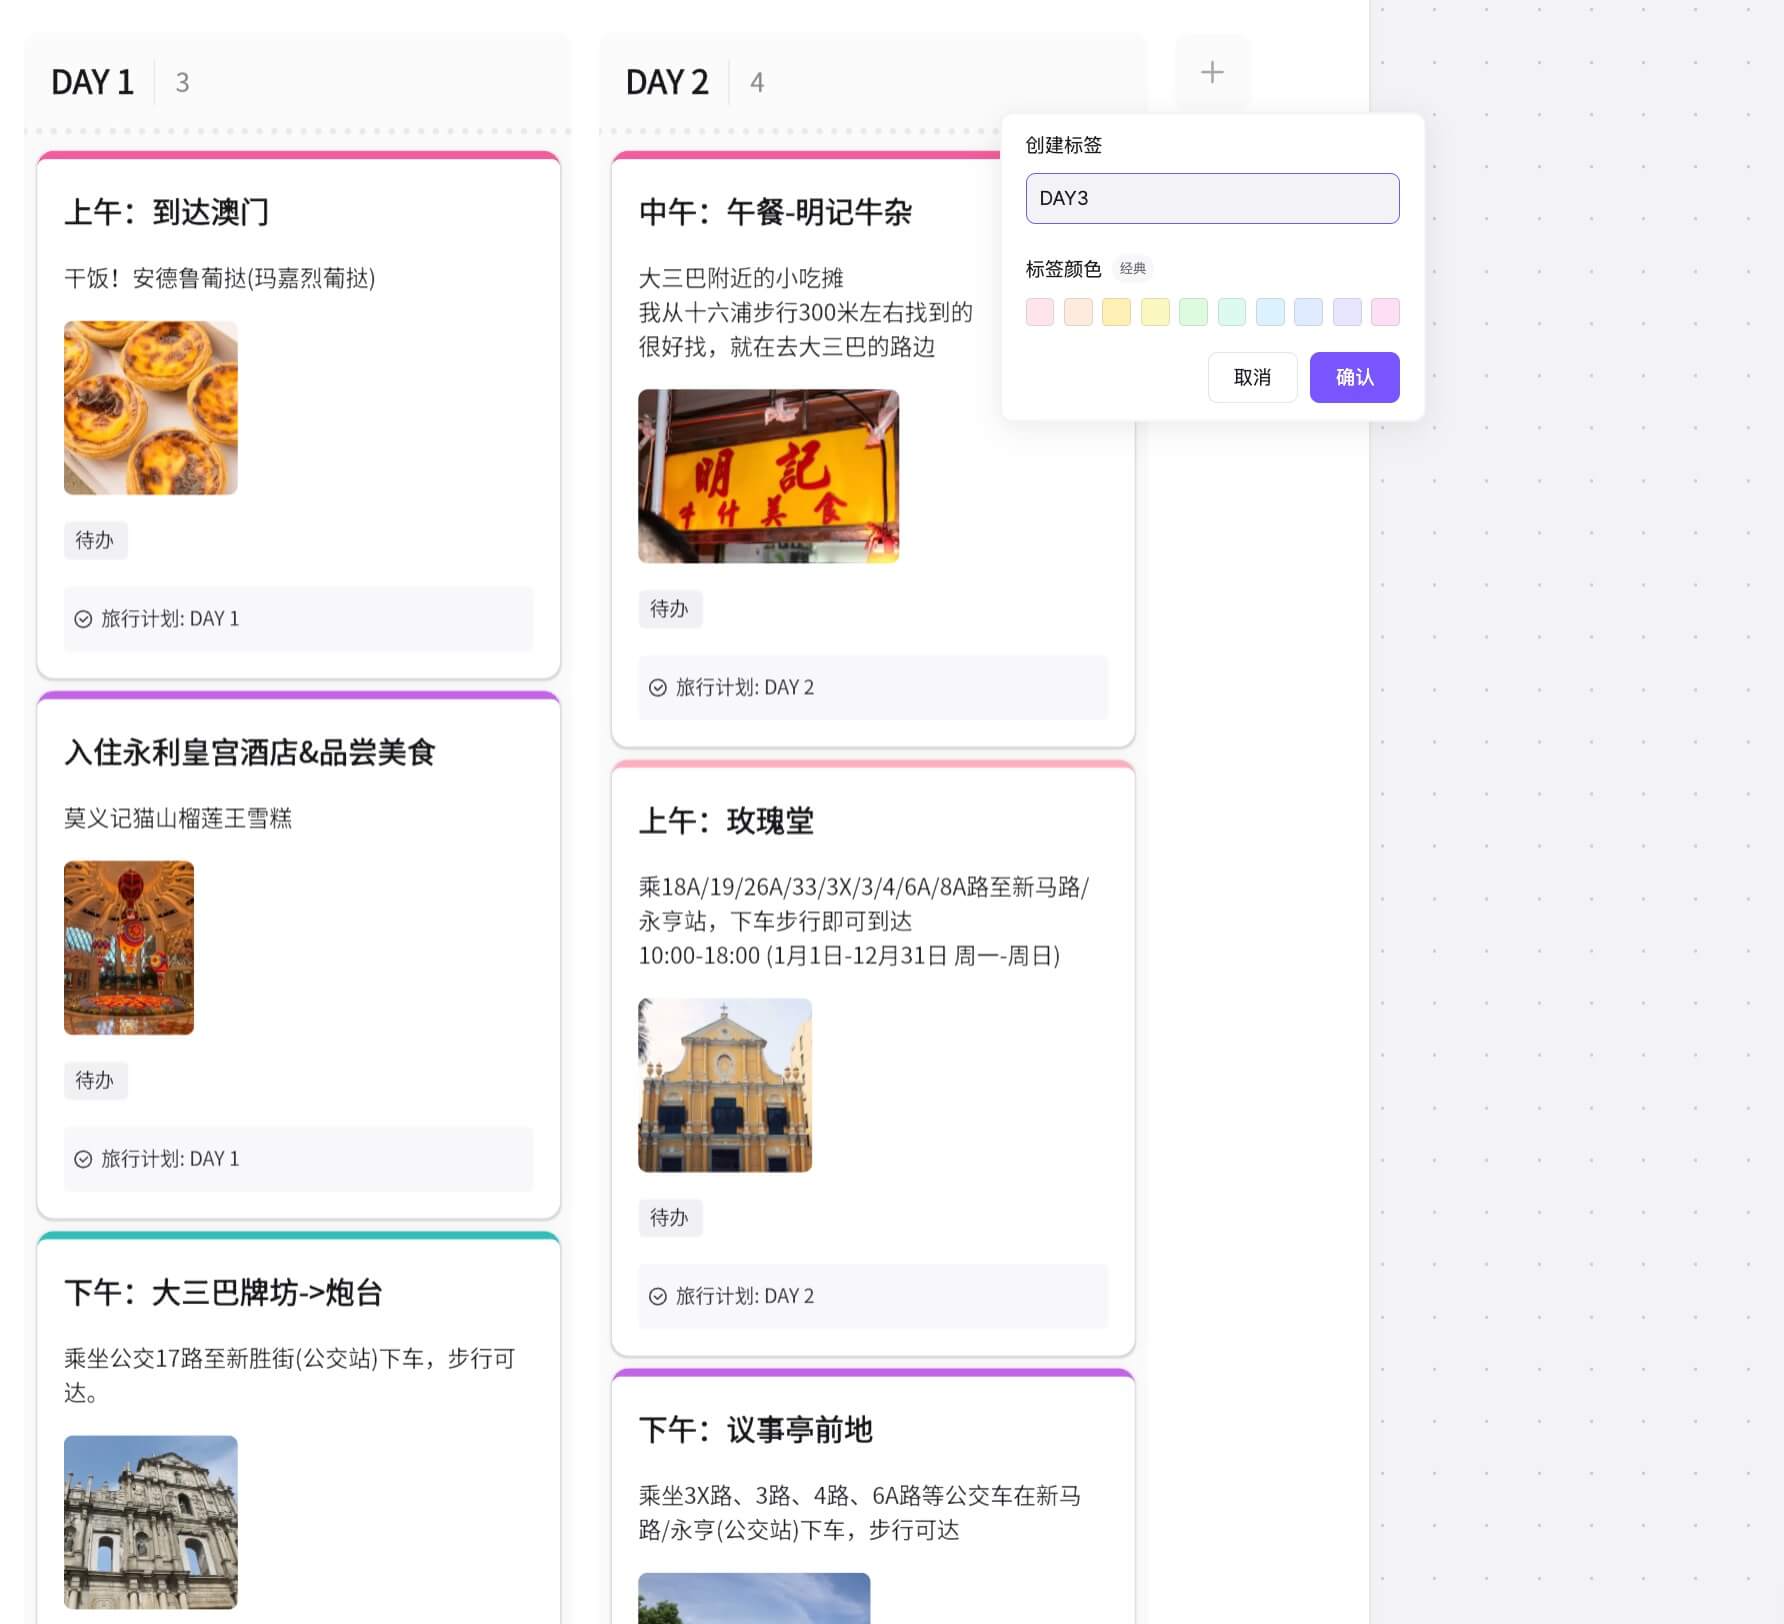
Task: Click 待办 status tag in 午餐-明记牛杂 card
Action: tap(670, 609)
